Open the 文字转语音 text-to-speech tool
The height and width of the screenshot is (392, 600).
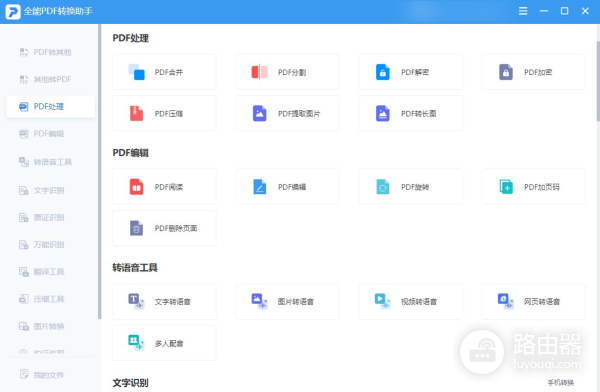click(164, 302)
